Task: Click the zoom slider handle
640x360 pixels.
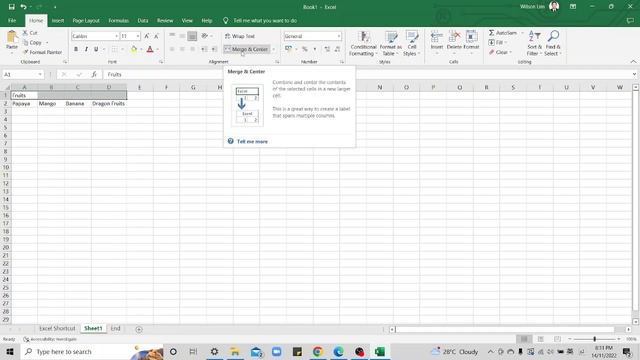Action: (x=594, y=339)
